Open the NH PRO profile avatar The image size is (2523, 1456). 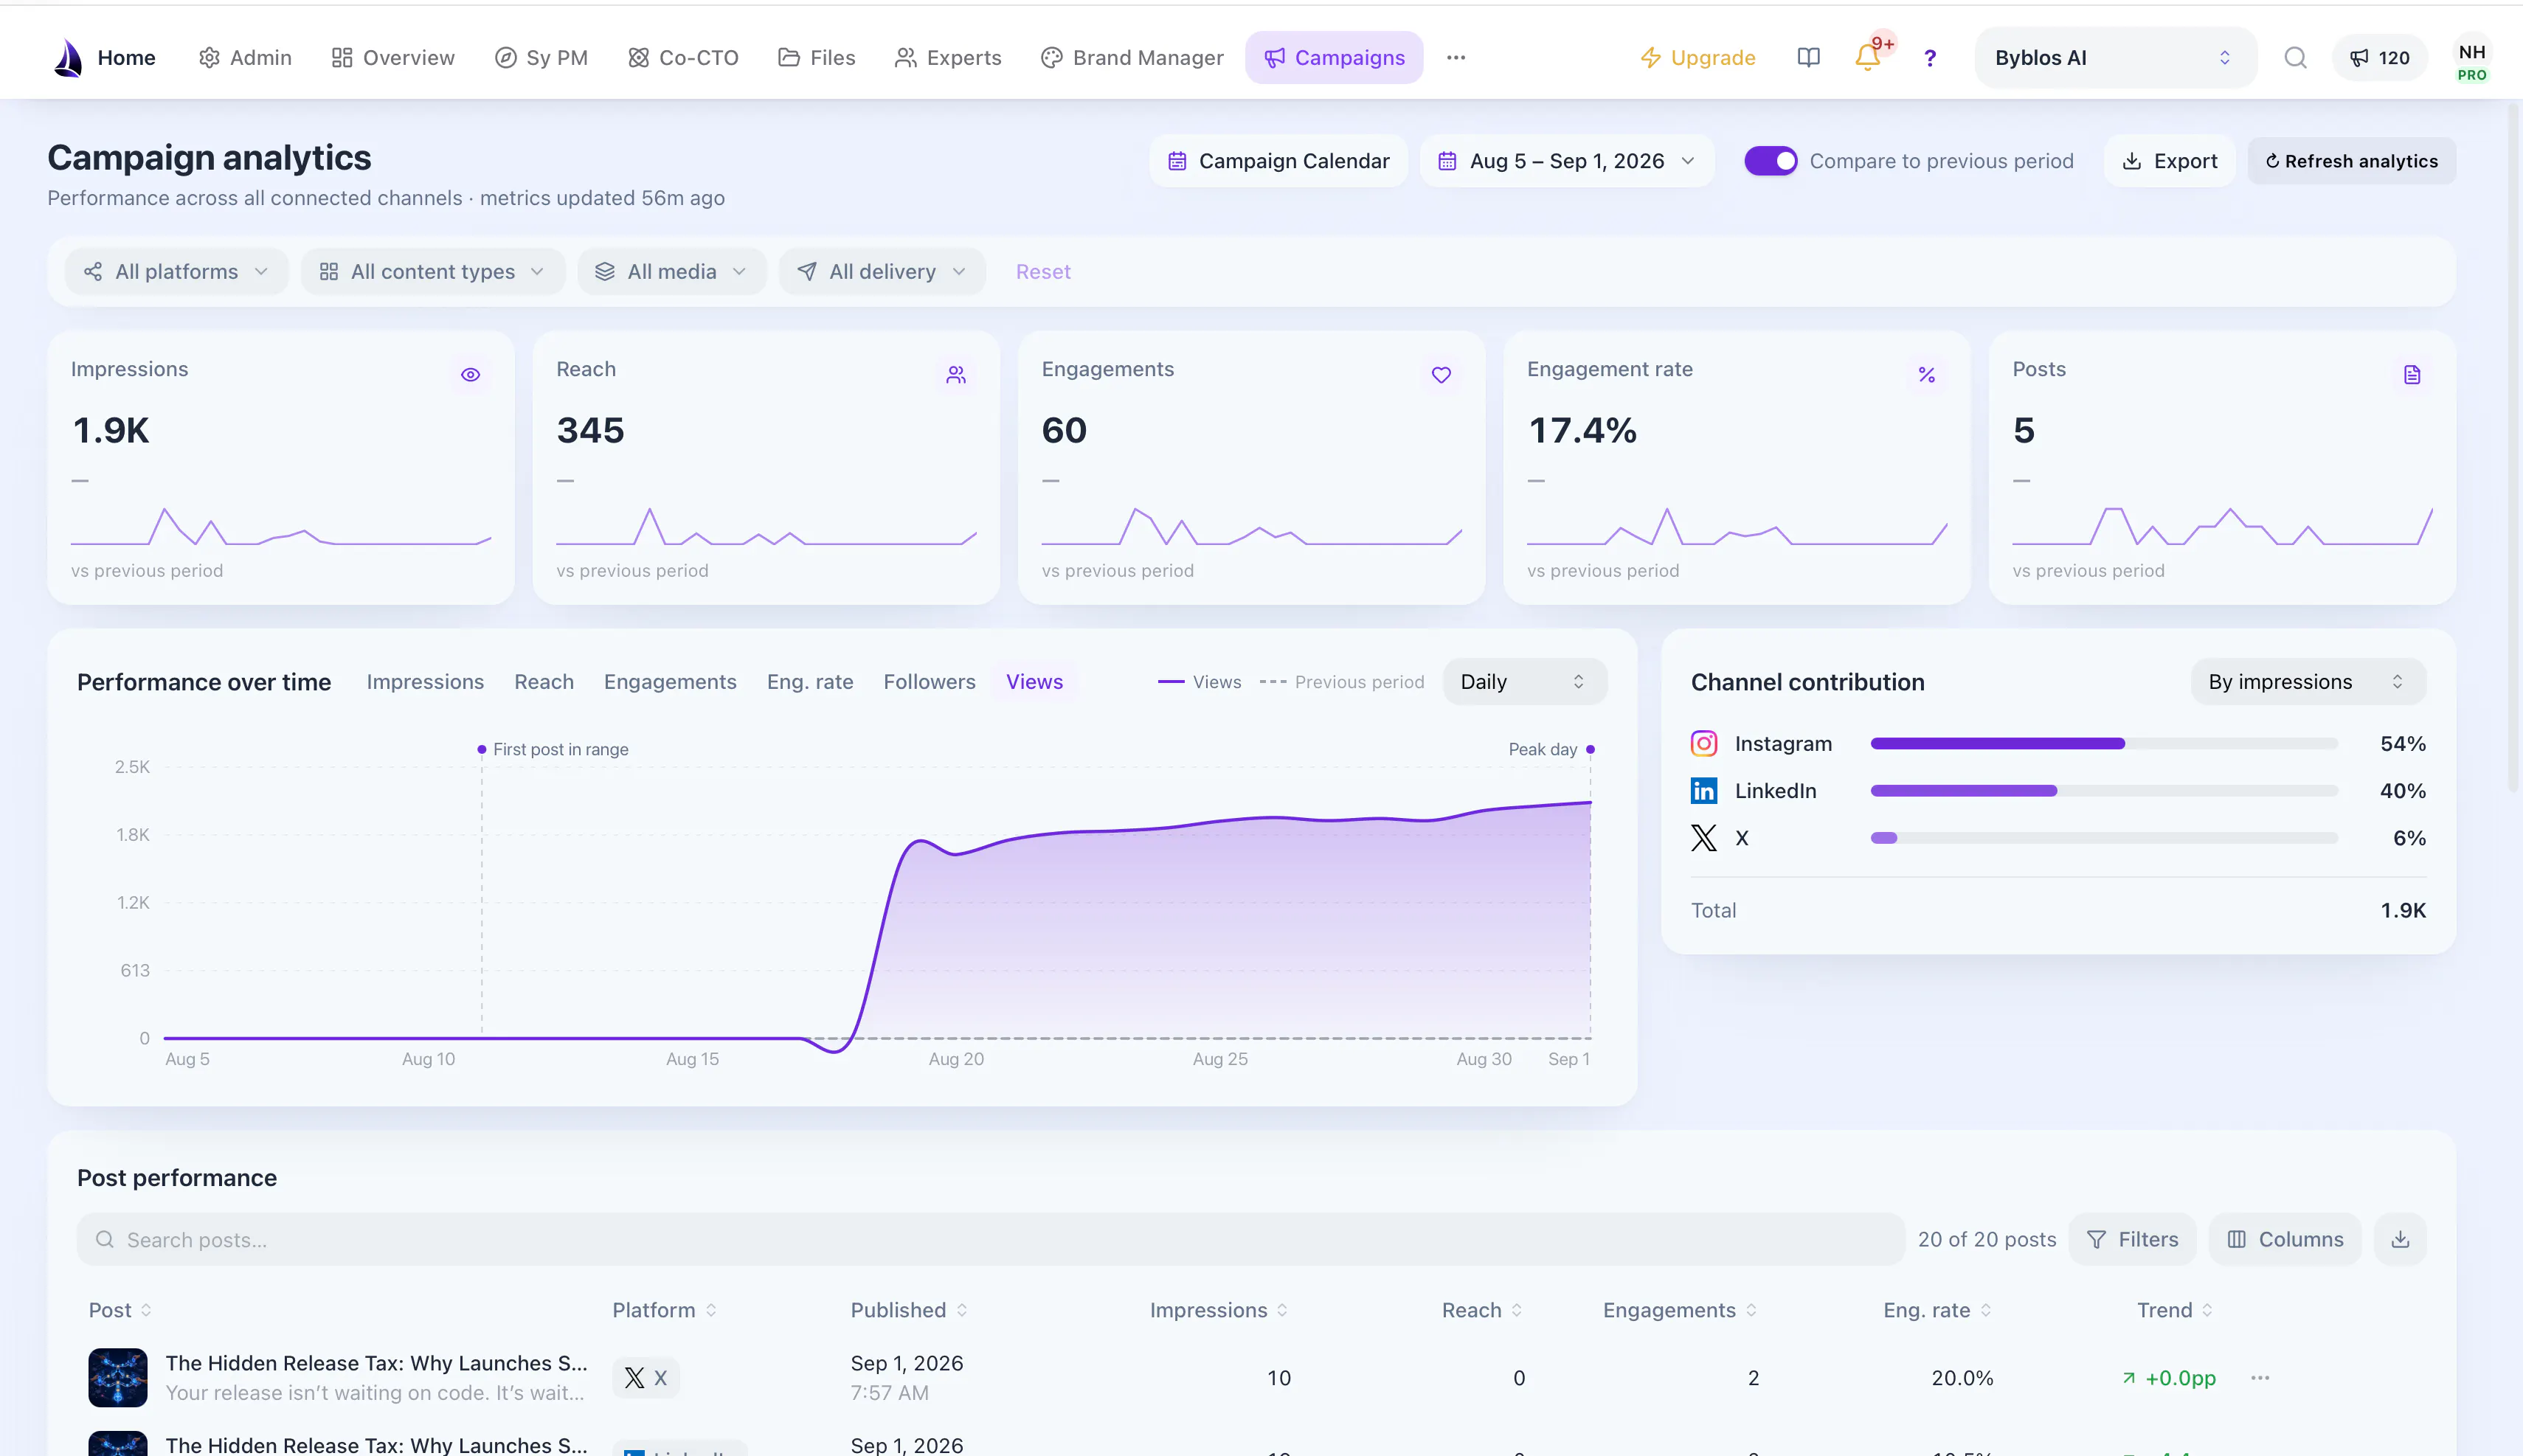click(2472, 58)
